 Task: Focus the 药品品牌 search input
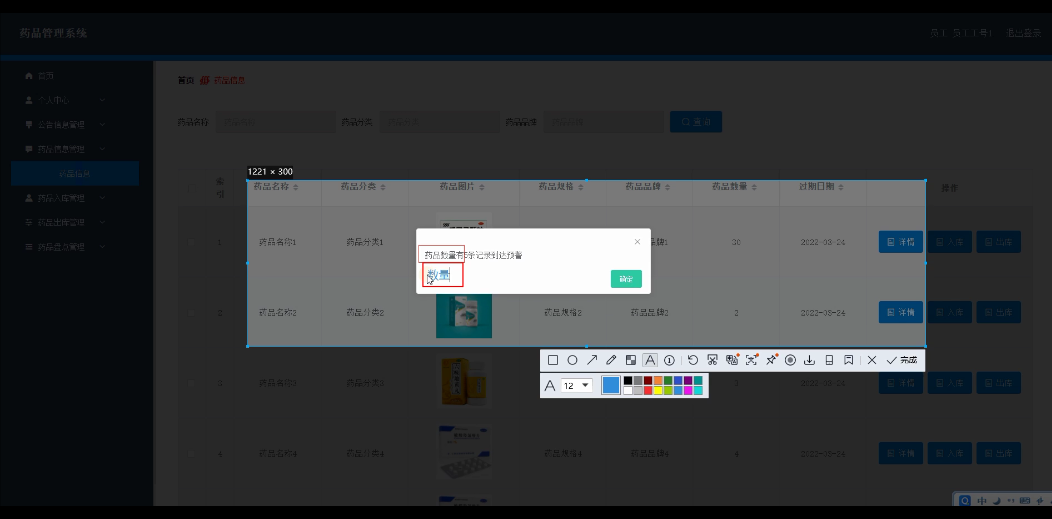coord(604,122)
